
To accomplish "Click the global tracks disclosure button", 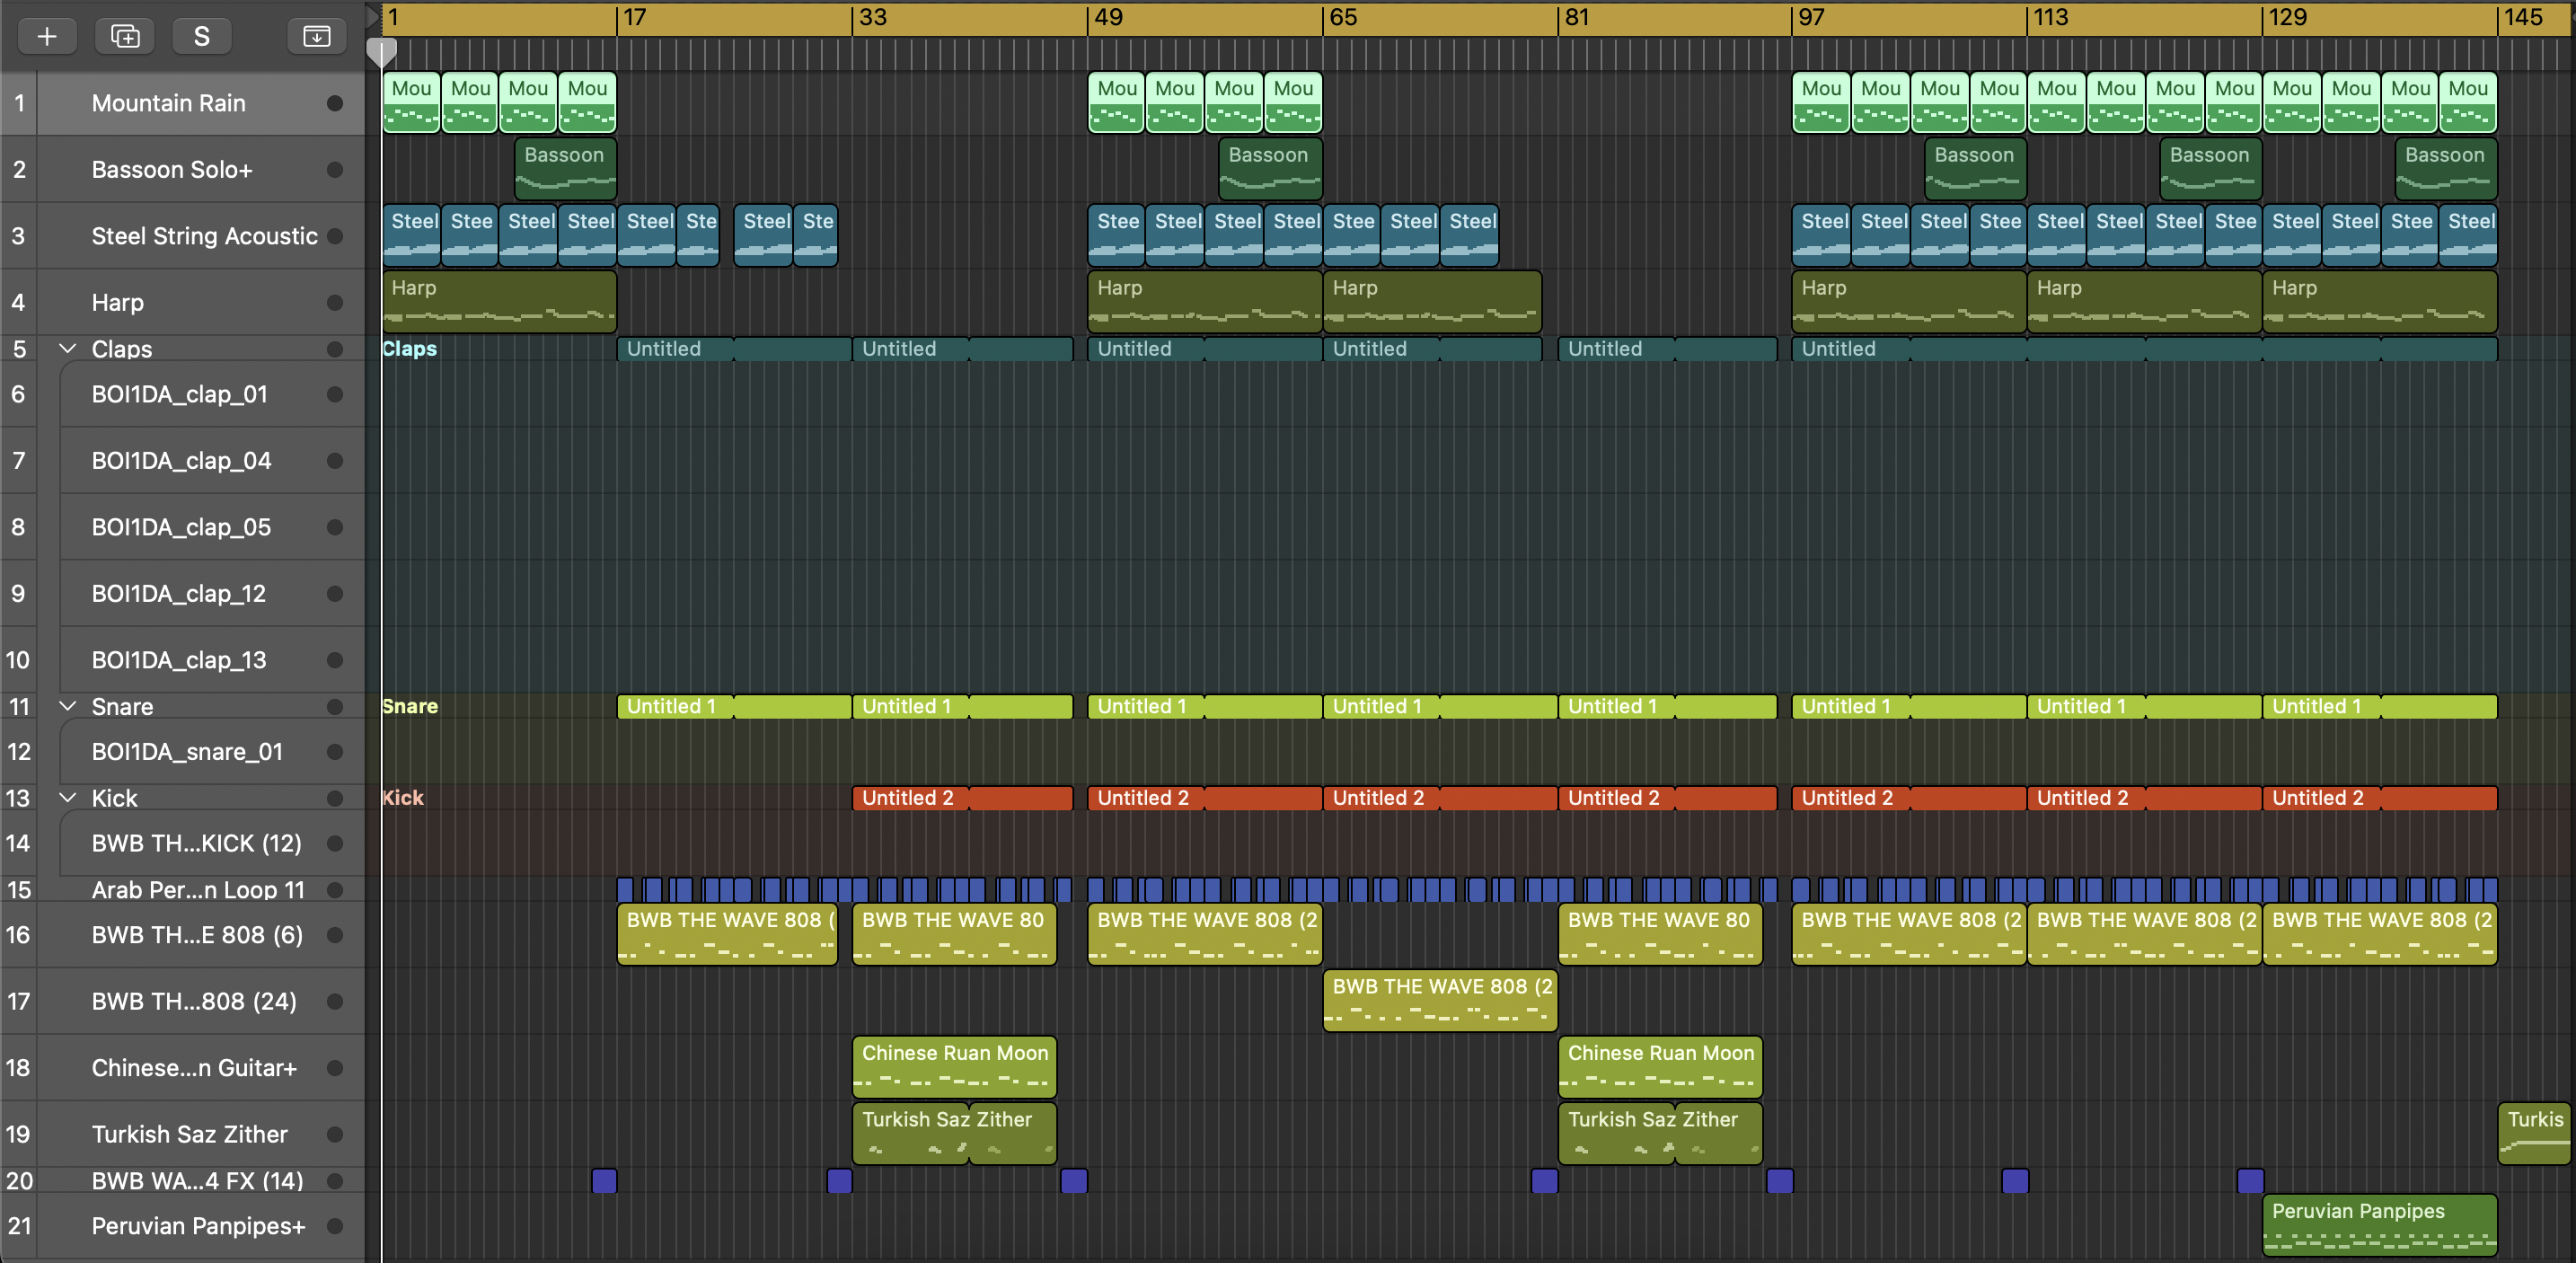I will 316,37.
